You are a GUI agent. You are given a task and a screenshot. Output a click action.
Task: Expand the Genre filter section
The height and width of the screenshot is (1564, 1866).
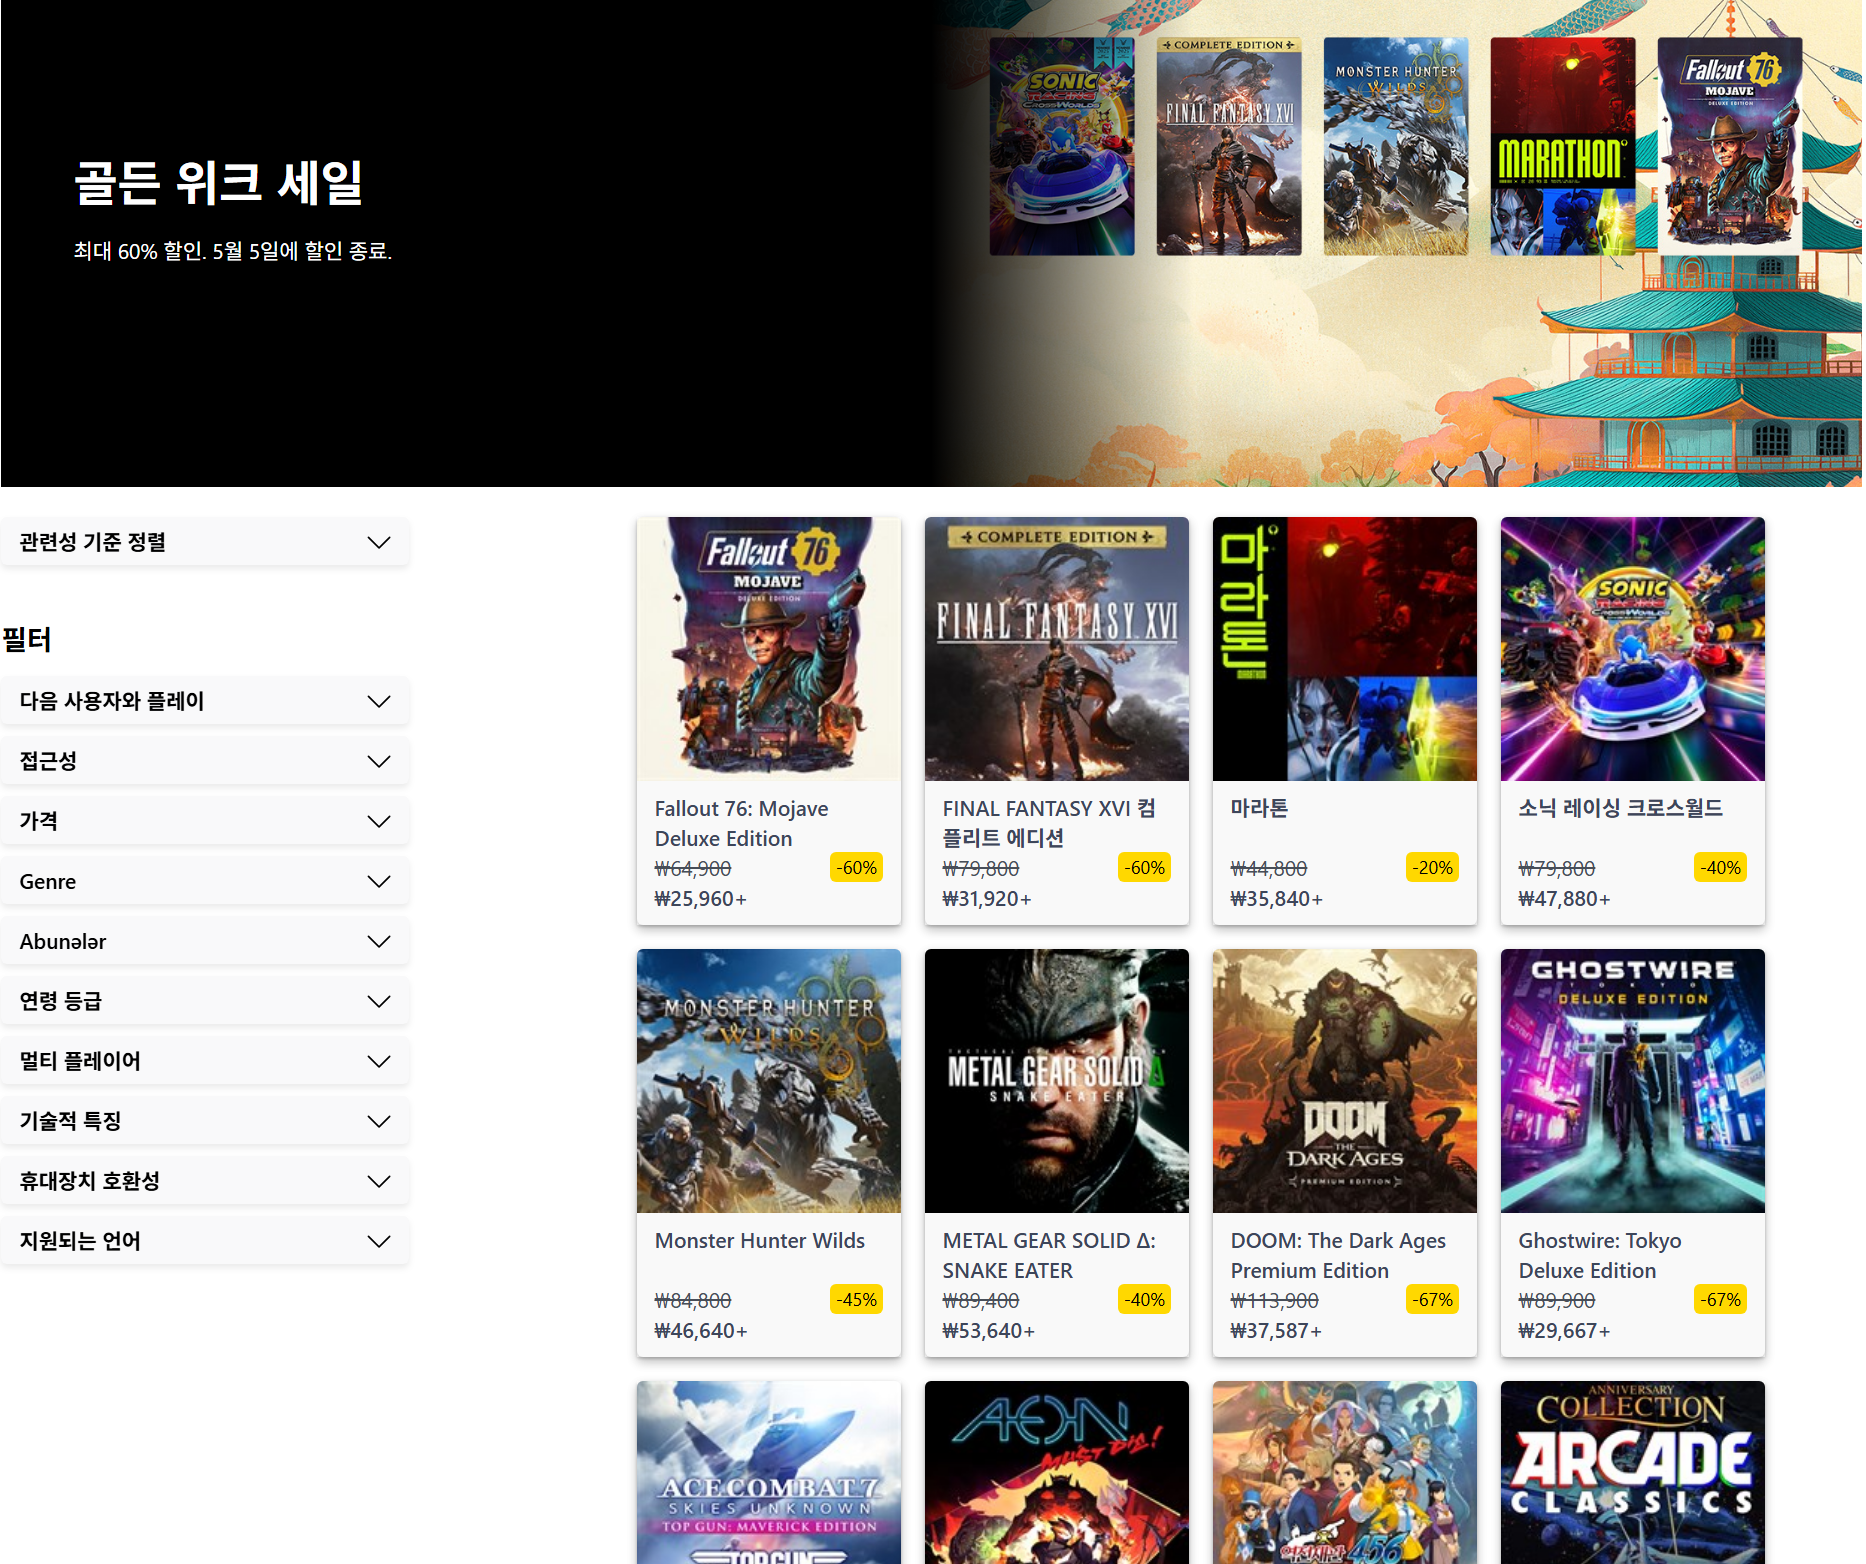pos(204,881)
